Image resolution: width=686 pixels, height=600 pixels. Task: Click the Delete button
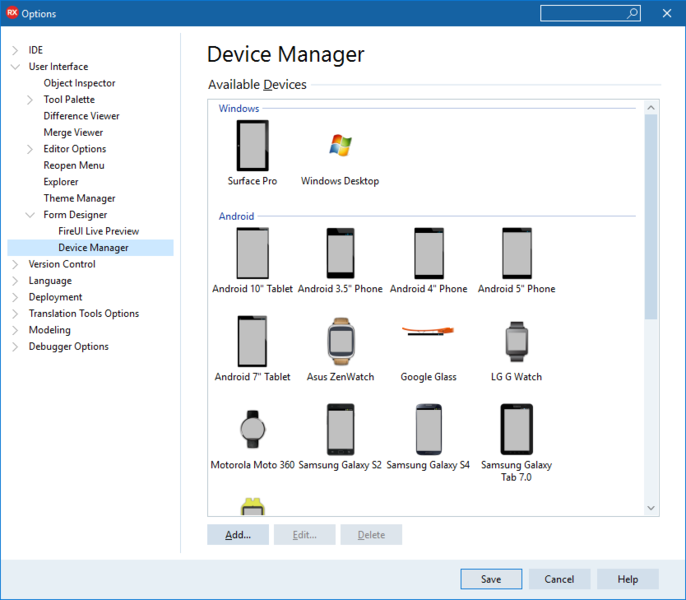371,535
